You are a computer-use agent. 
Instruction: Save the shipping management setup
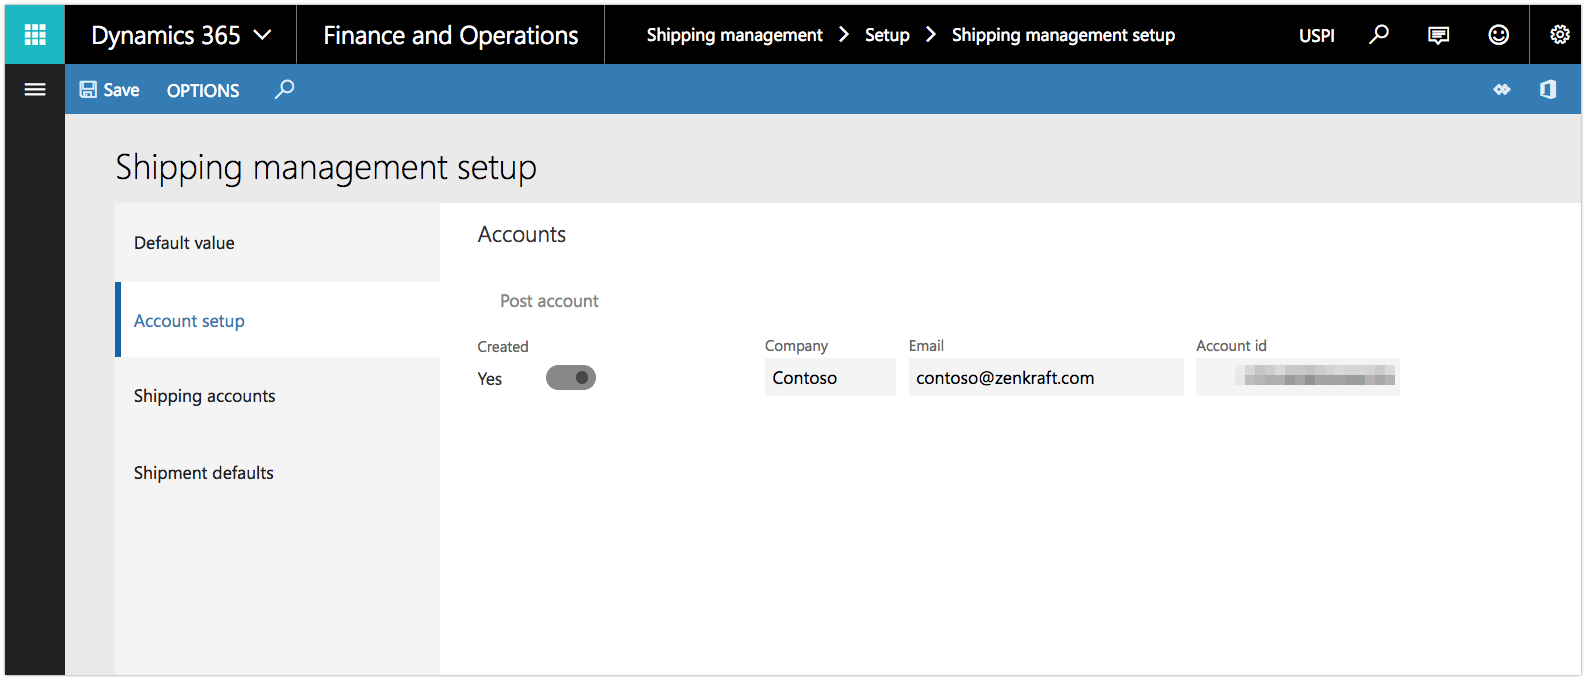click(110, 90)
